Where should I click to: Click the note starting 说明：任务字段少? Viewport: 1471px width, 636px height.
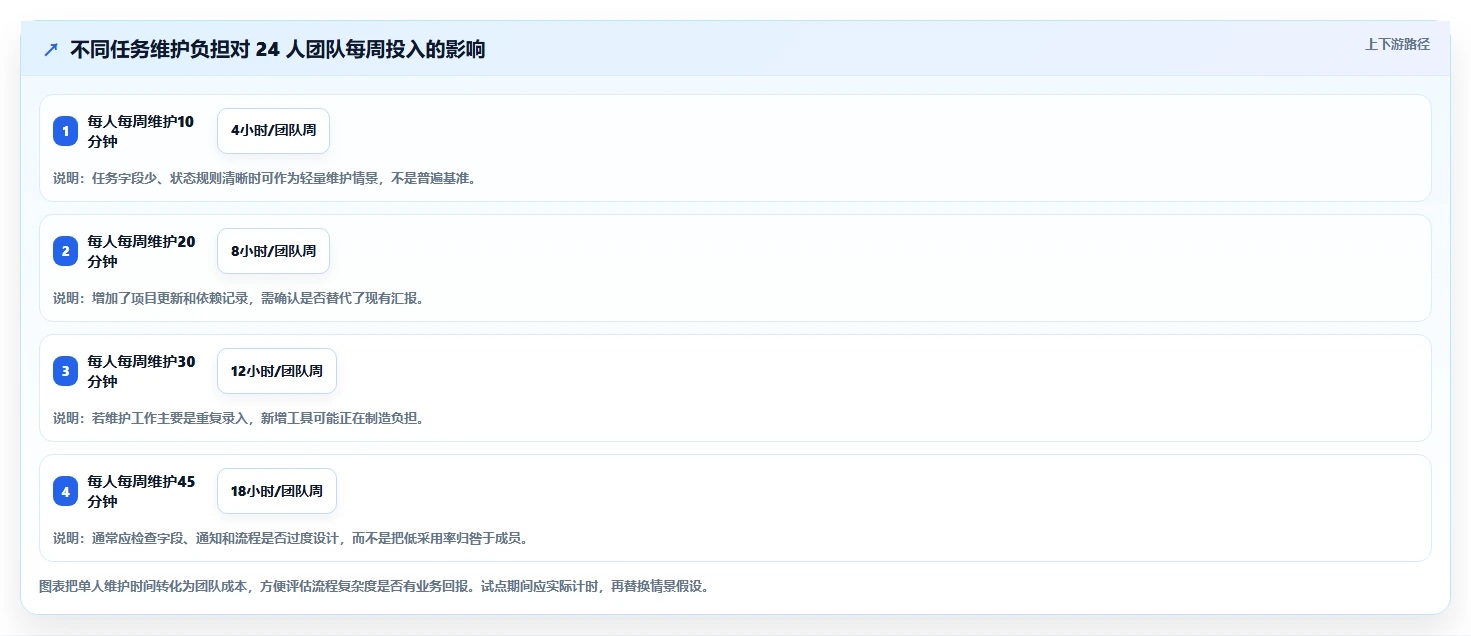coord(264,178)
